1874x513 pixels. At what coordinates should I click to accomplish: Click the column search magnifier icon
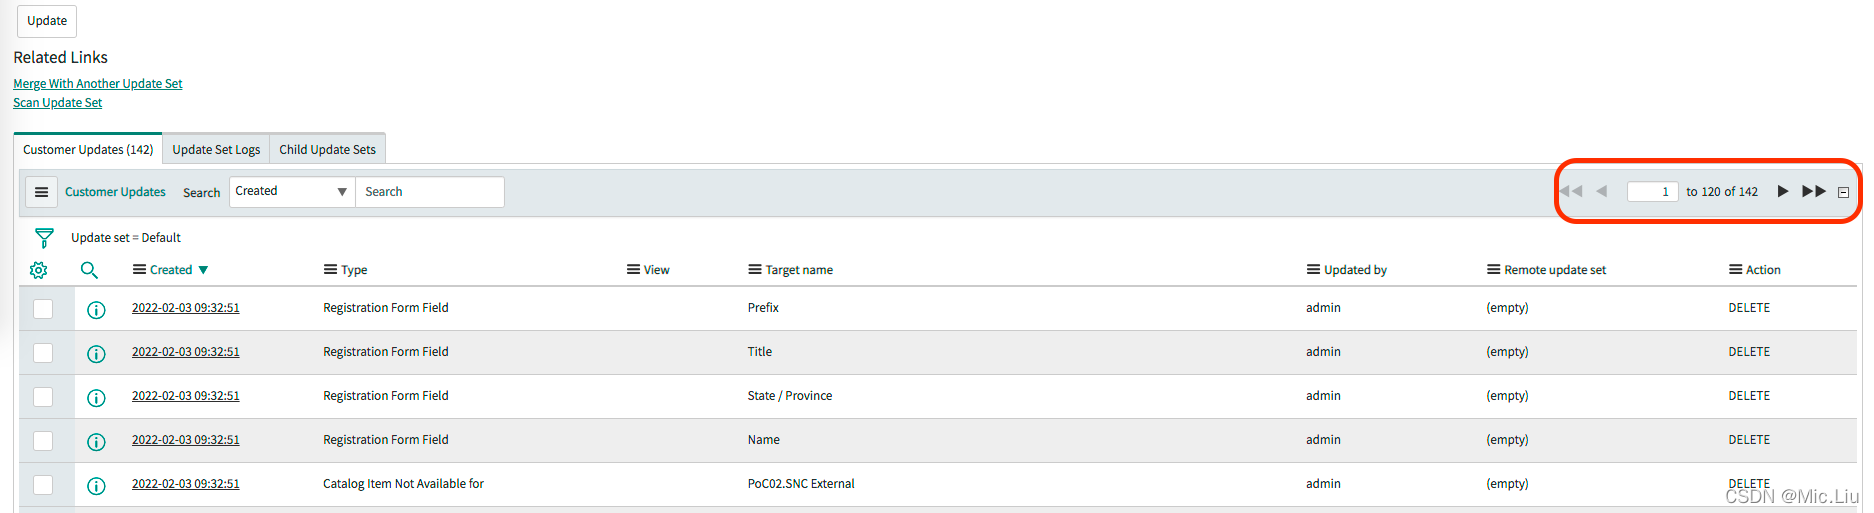(89, 270)
